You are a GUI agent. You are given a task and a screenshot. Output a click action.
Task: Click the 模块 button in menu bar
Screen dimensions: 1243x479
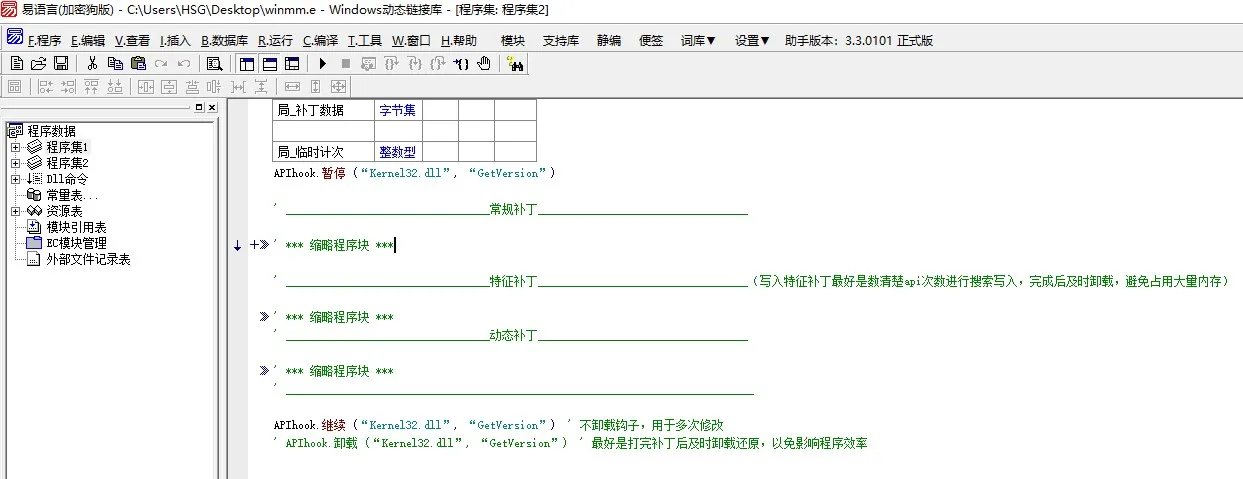(x=512, y=41)
